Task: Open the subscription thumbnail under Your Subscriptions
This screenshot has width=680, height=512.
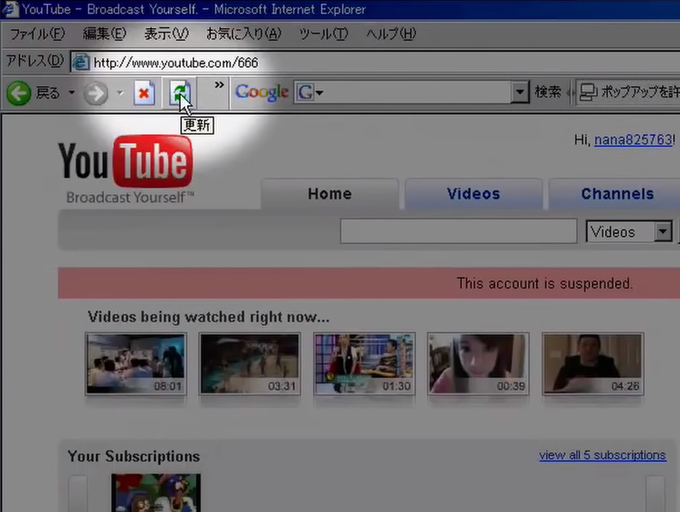Action: click(156, 492)
